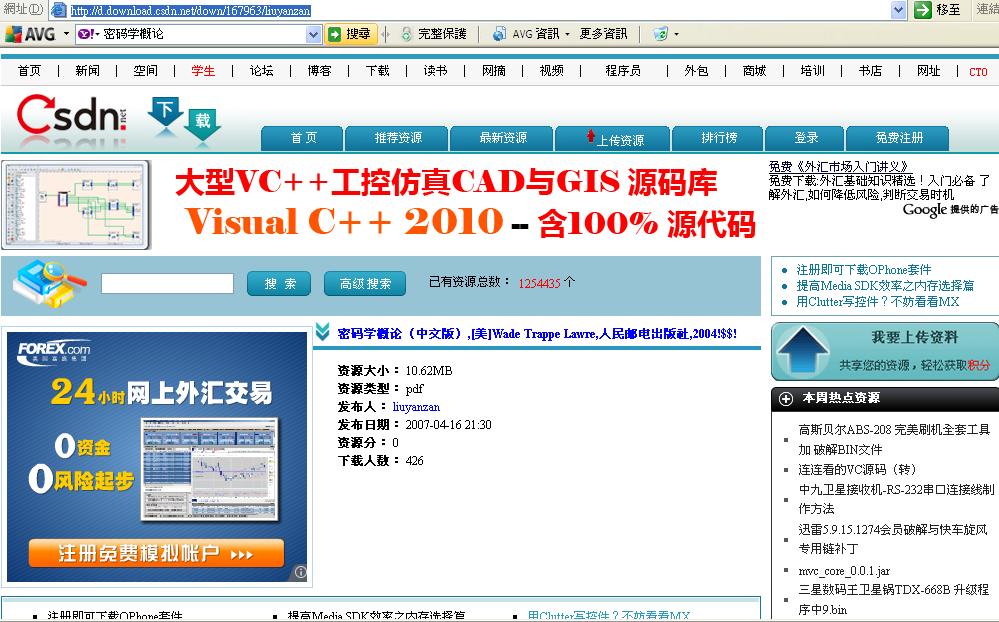Click the Internet Explorer page icon in address bar
Screen dimensions: 999x622
point(59,10)
